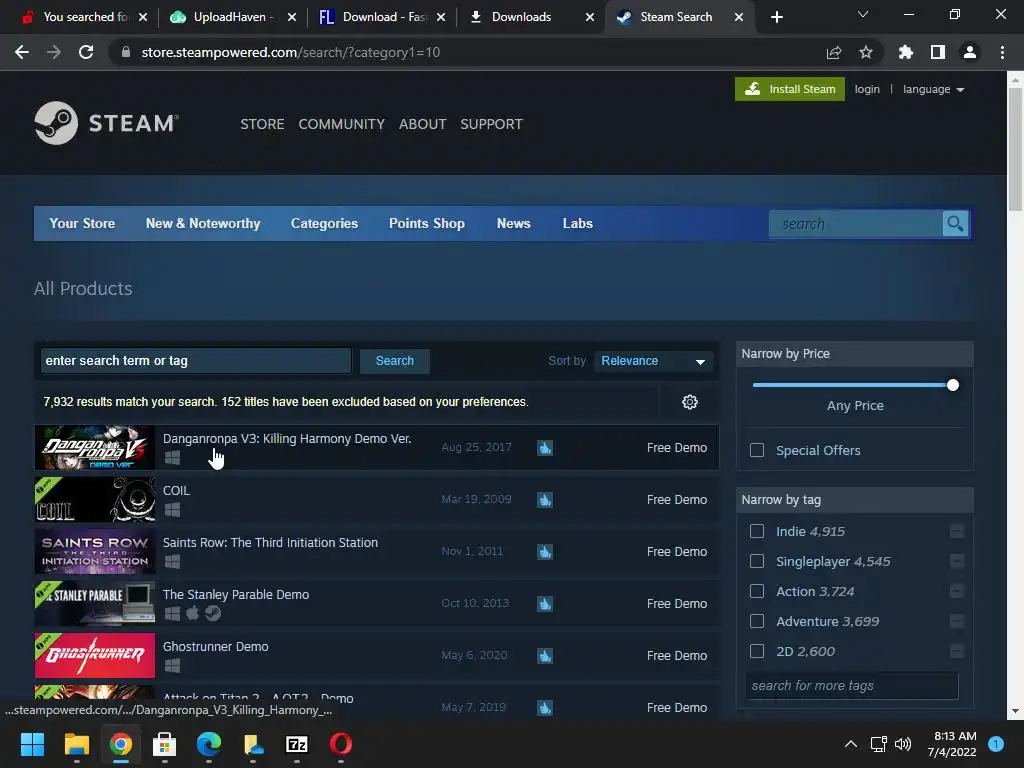Open the News tab
This screenshot has height=768, width=1024.
pos(513,223)
